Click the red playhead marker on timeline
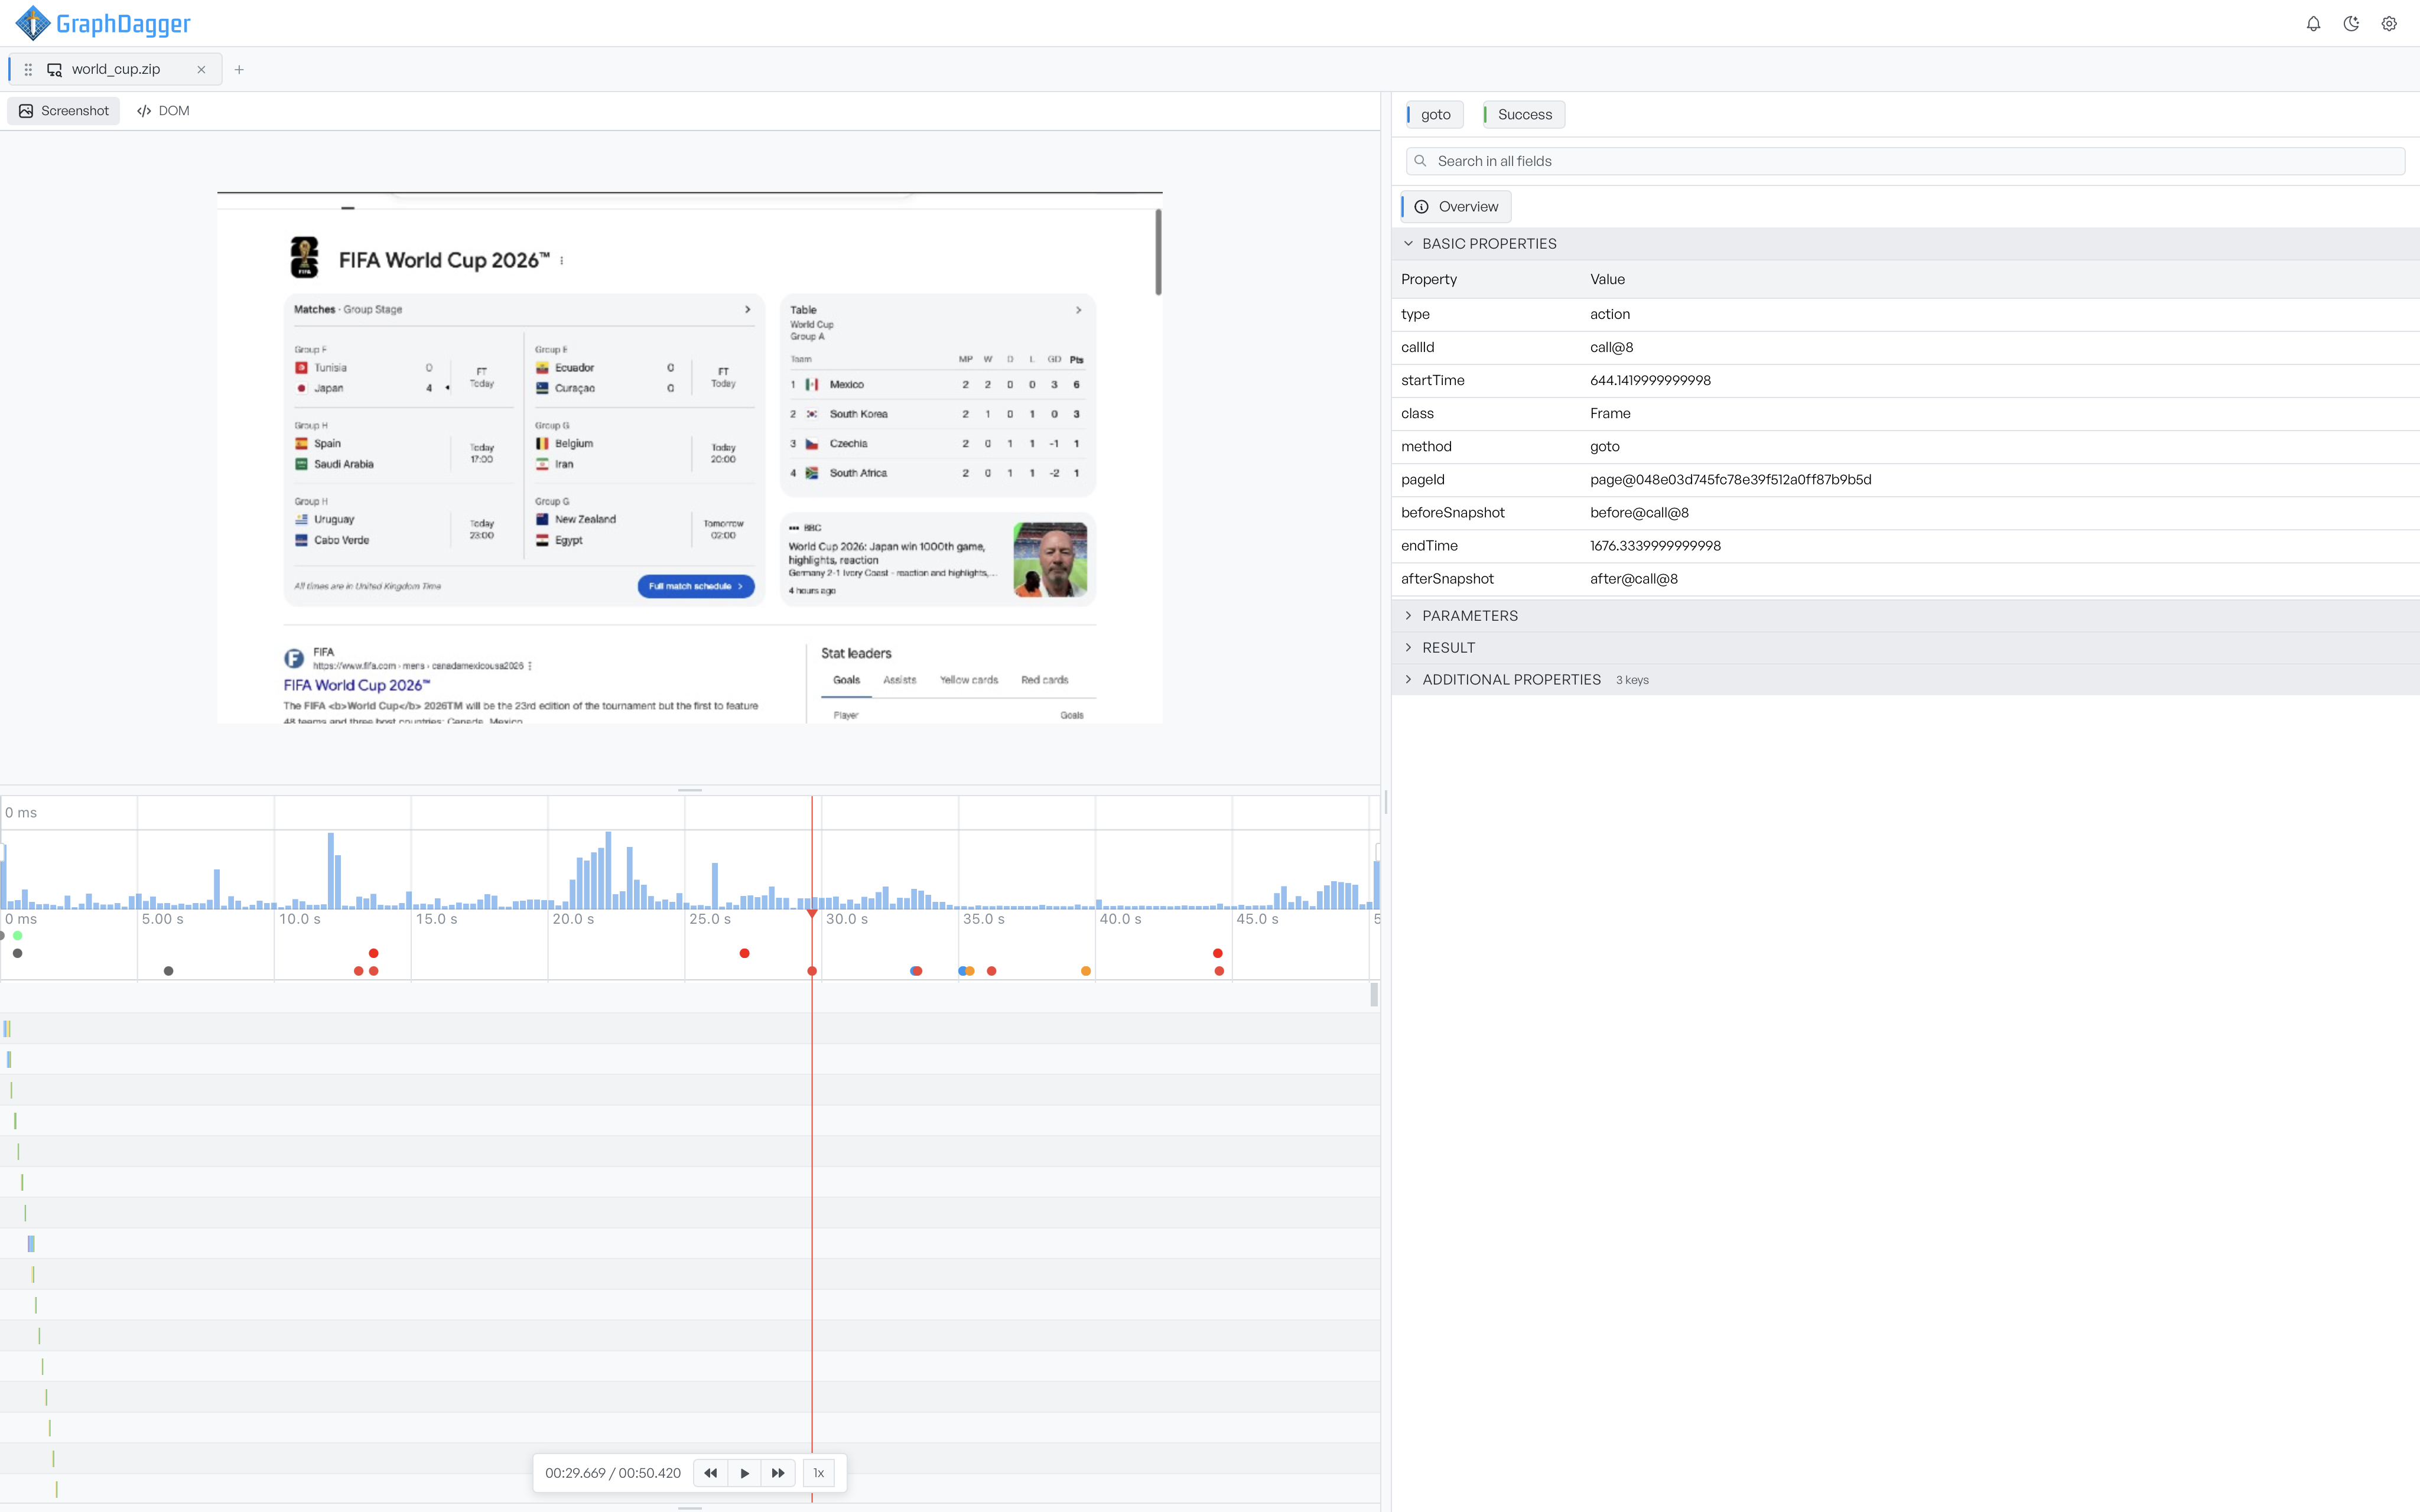This screenshot has height=1512, width=2420. pos(812,914)
